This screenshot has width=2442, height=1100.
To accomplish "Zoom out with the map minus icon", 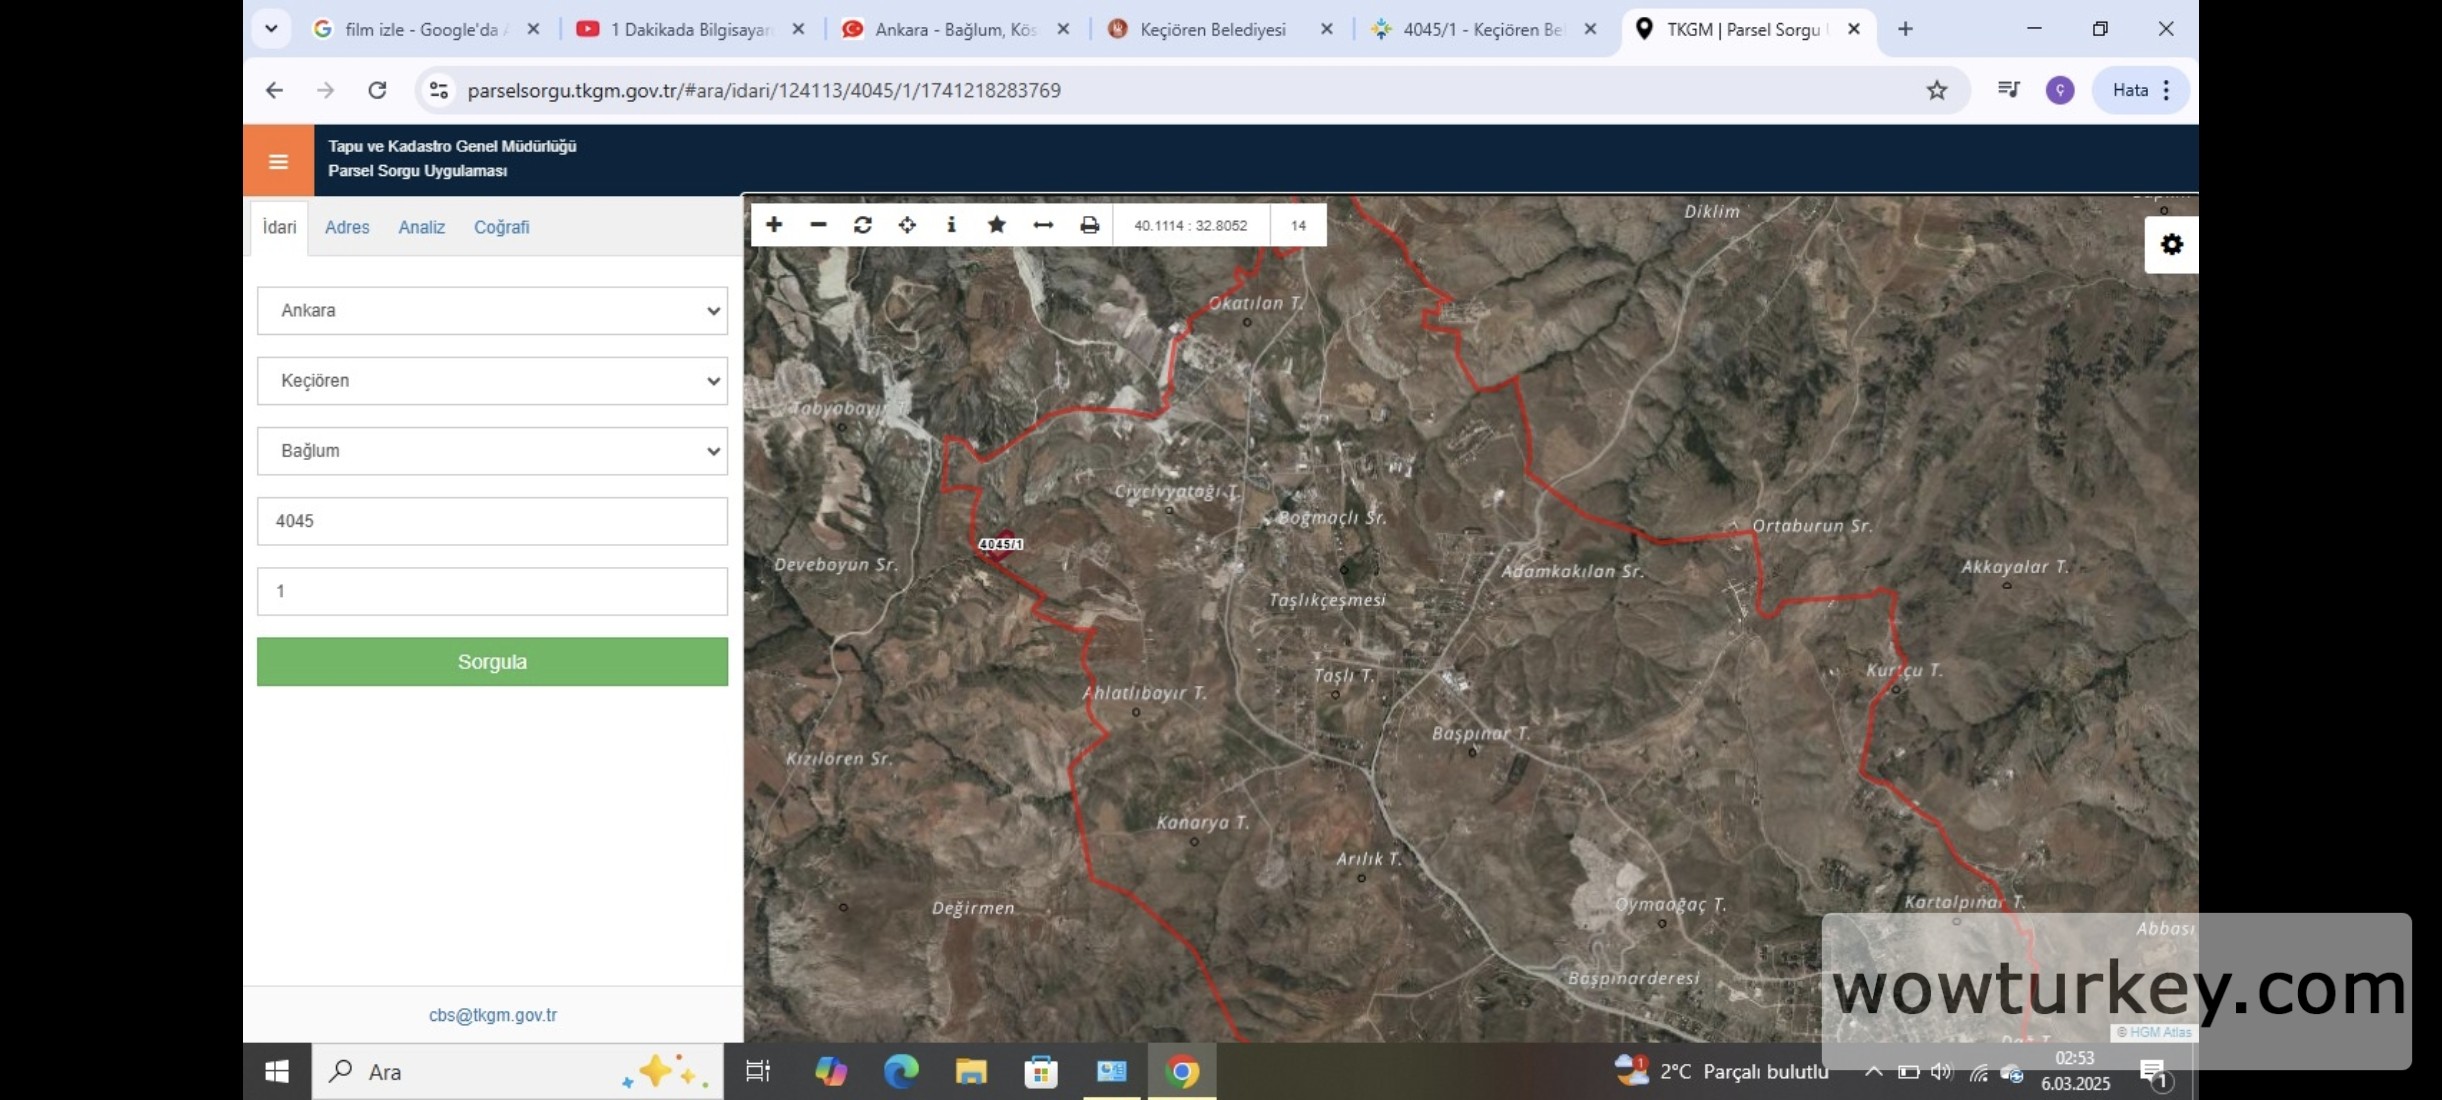I will pyautogui.click(x=818, y=225).
